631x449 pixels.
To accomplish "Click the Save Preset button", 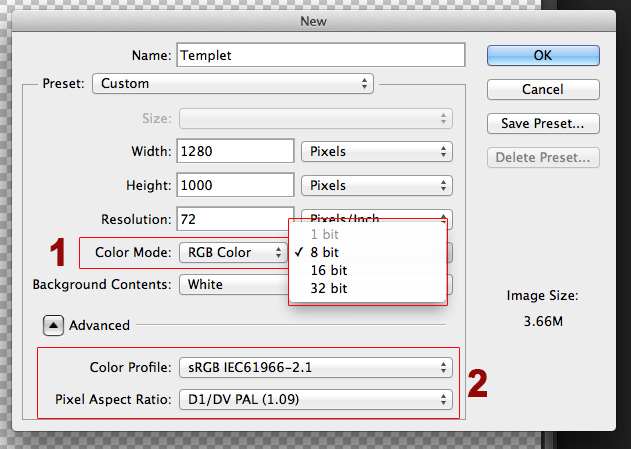I will tap(543, 124).
